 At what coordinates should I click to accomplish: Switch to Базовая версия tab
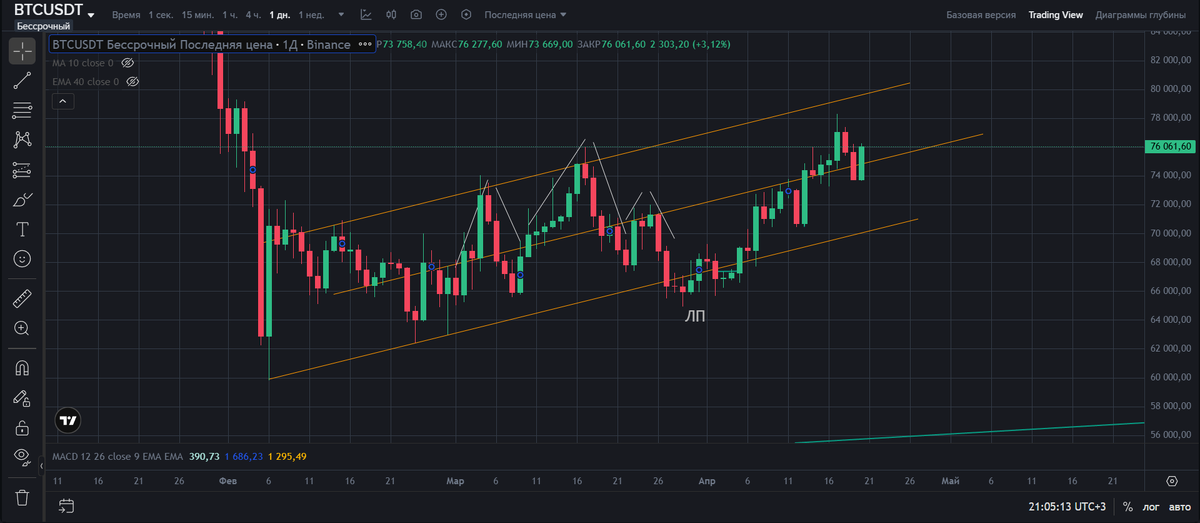[981, 16]
